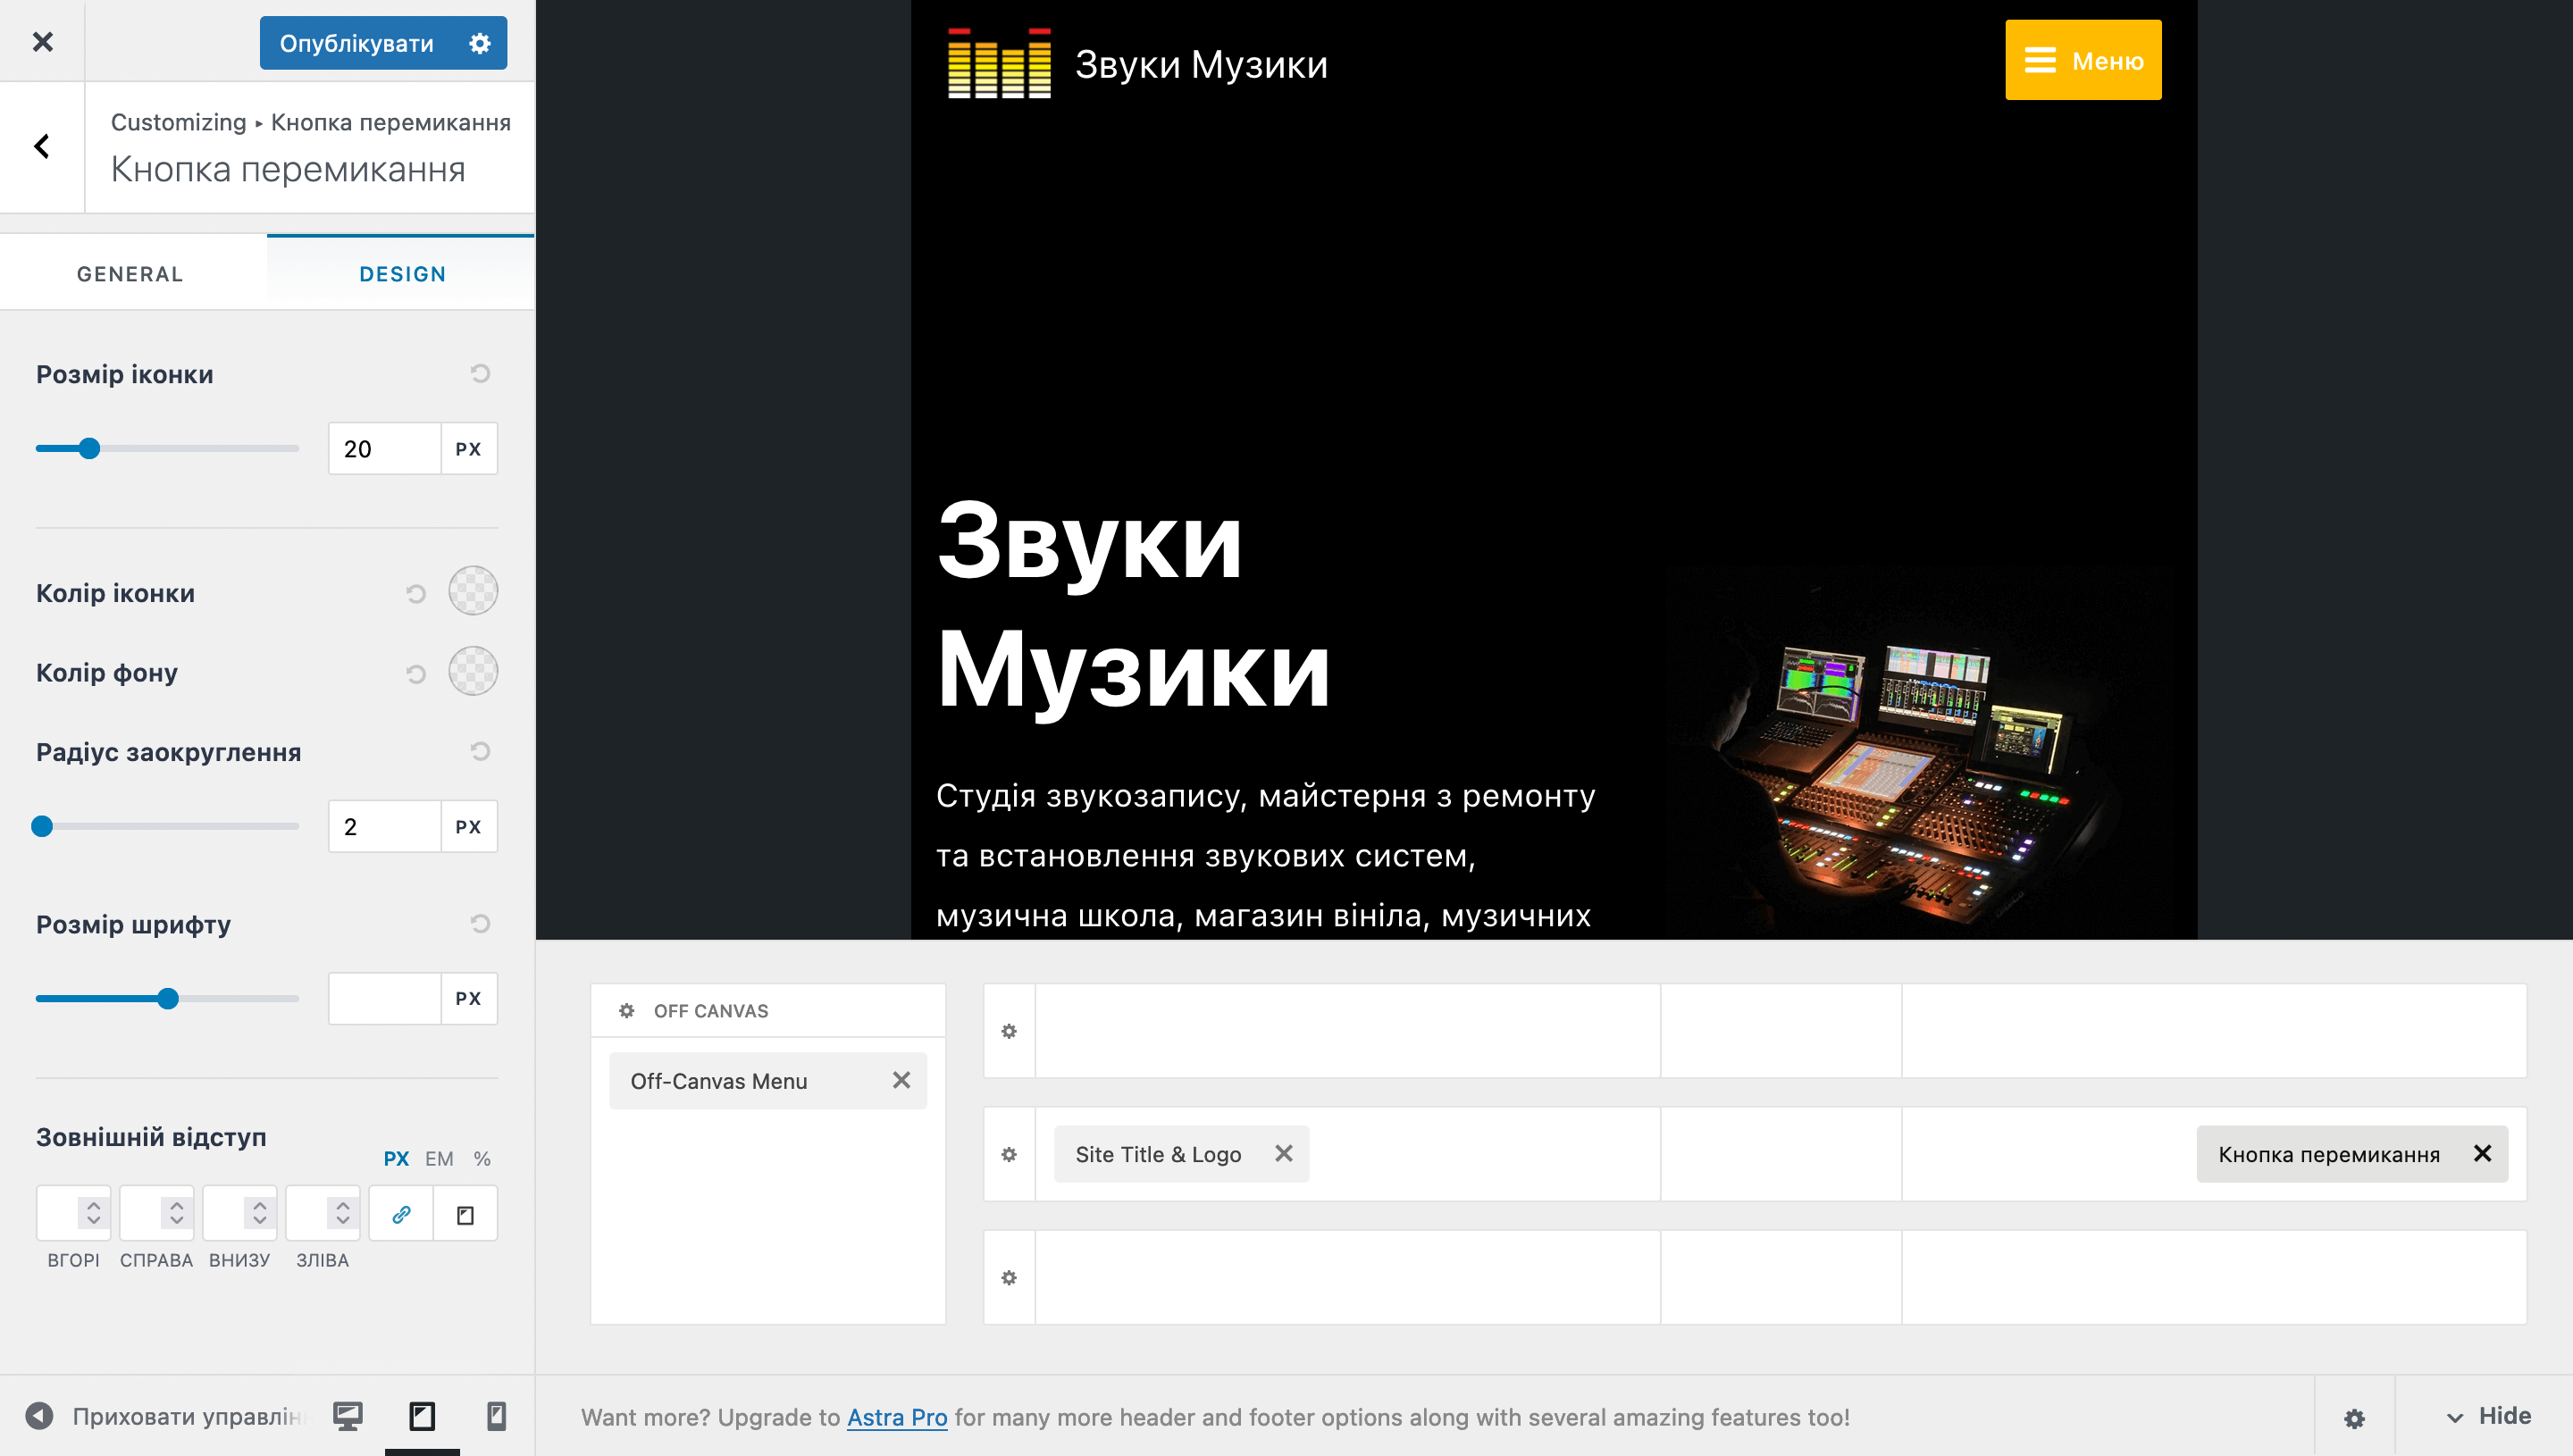Reset the Колір іконки color
This screenshot has width=2573, height=1456.
click(416, 593)
